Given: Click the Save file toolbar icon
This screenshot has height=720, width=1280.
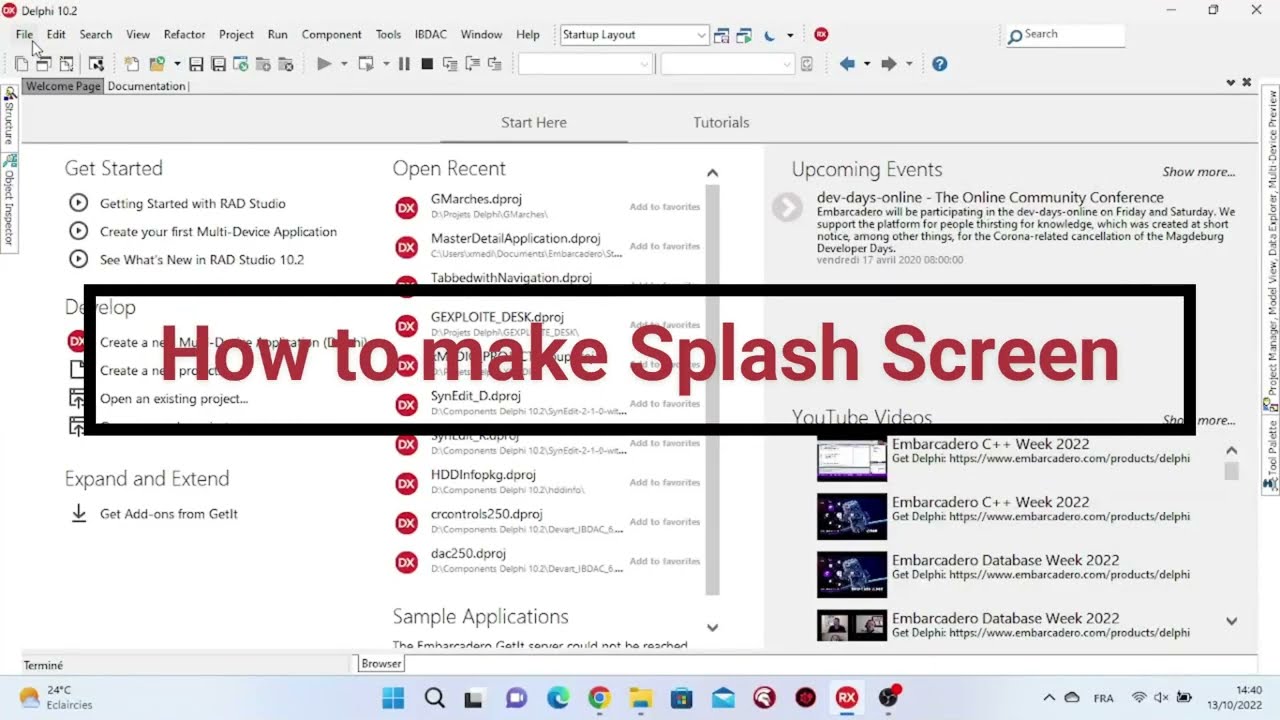Looking at the screenshot, I should (x=196, y=64).
